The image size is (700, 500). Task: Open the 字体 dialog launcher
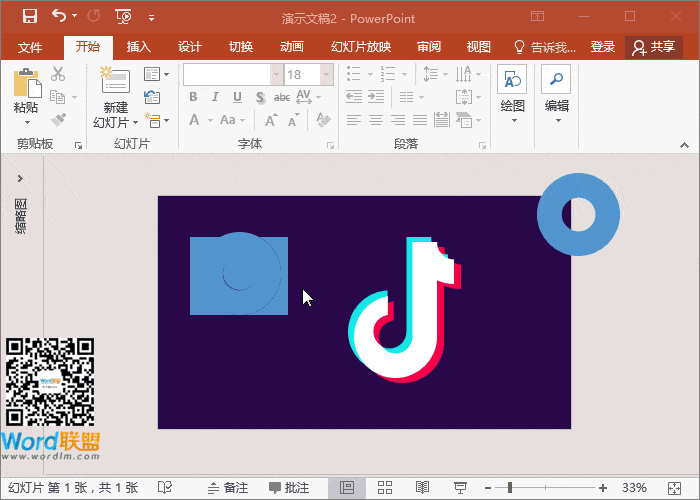click(331, 145)
